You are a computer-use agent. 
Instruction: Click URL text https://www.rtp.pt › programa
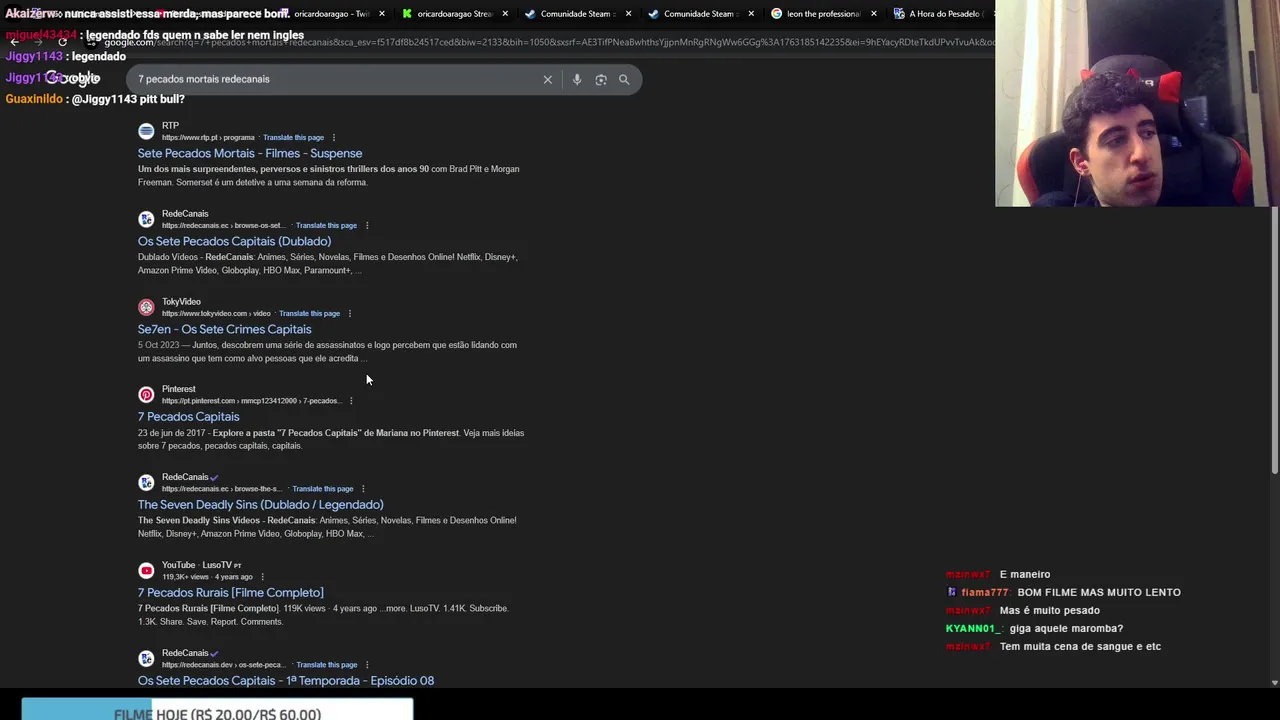pyautogui.click(x=208, y=137)
